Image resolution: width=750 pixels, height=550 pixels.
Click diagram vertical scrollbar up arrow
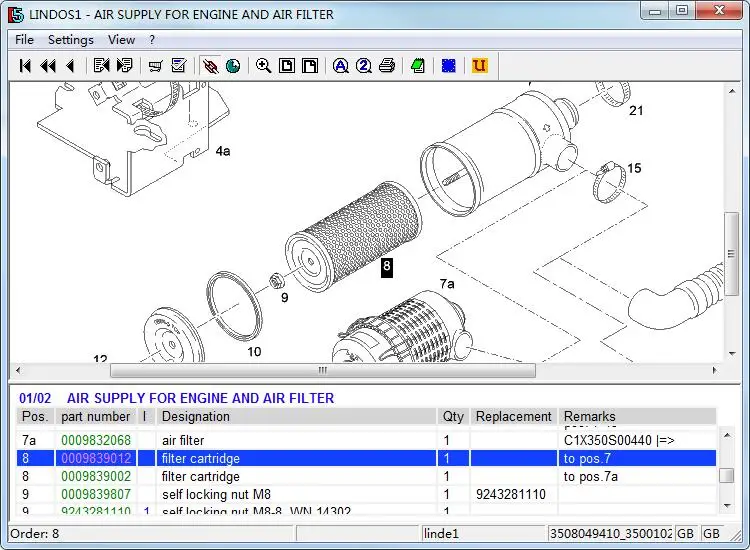(x=732, y=91)
